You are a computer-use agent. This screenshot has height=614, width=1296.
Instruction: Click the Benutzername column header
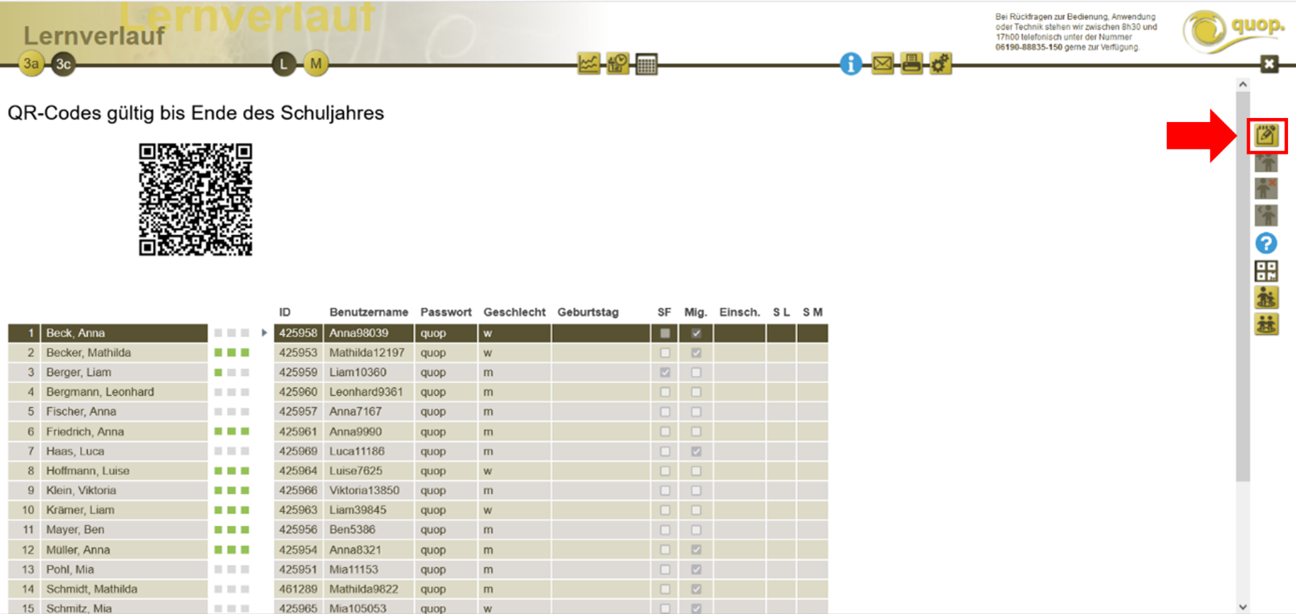[x=367, y=312]
